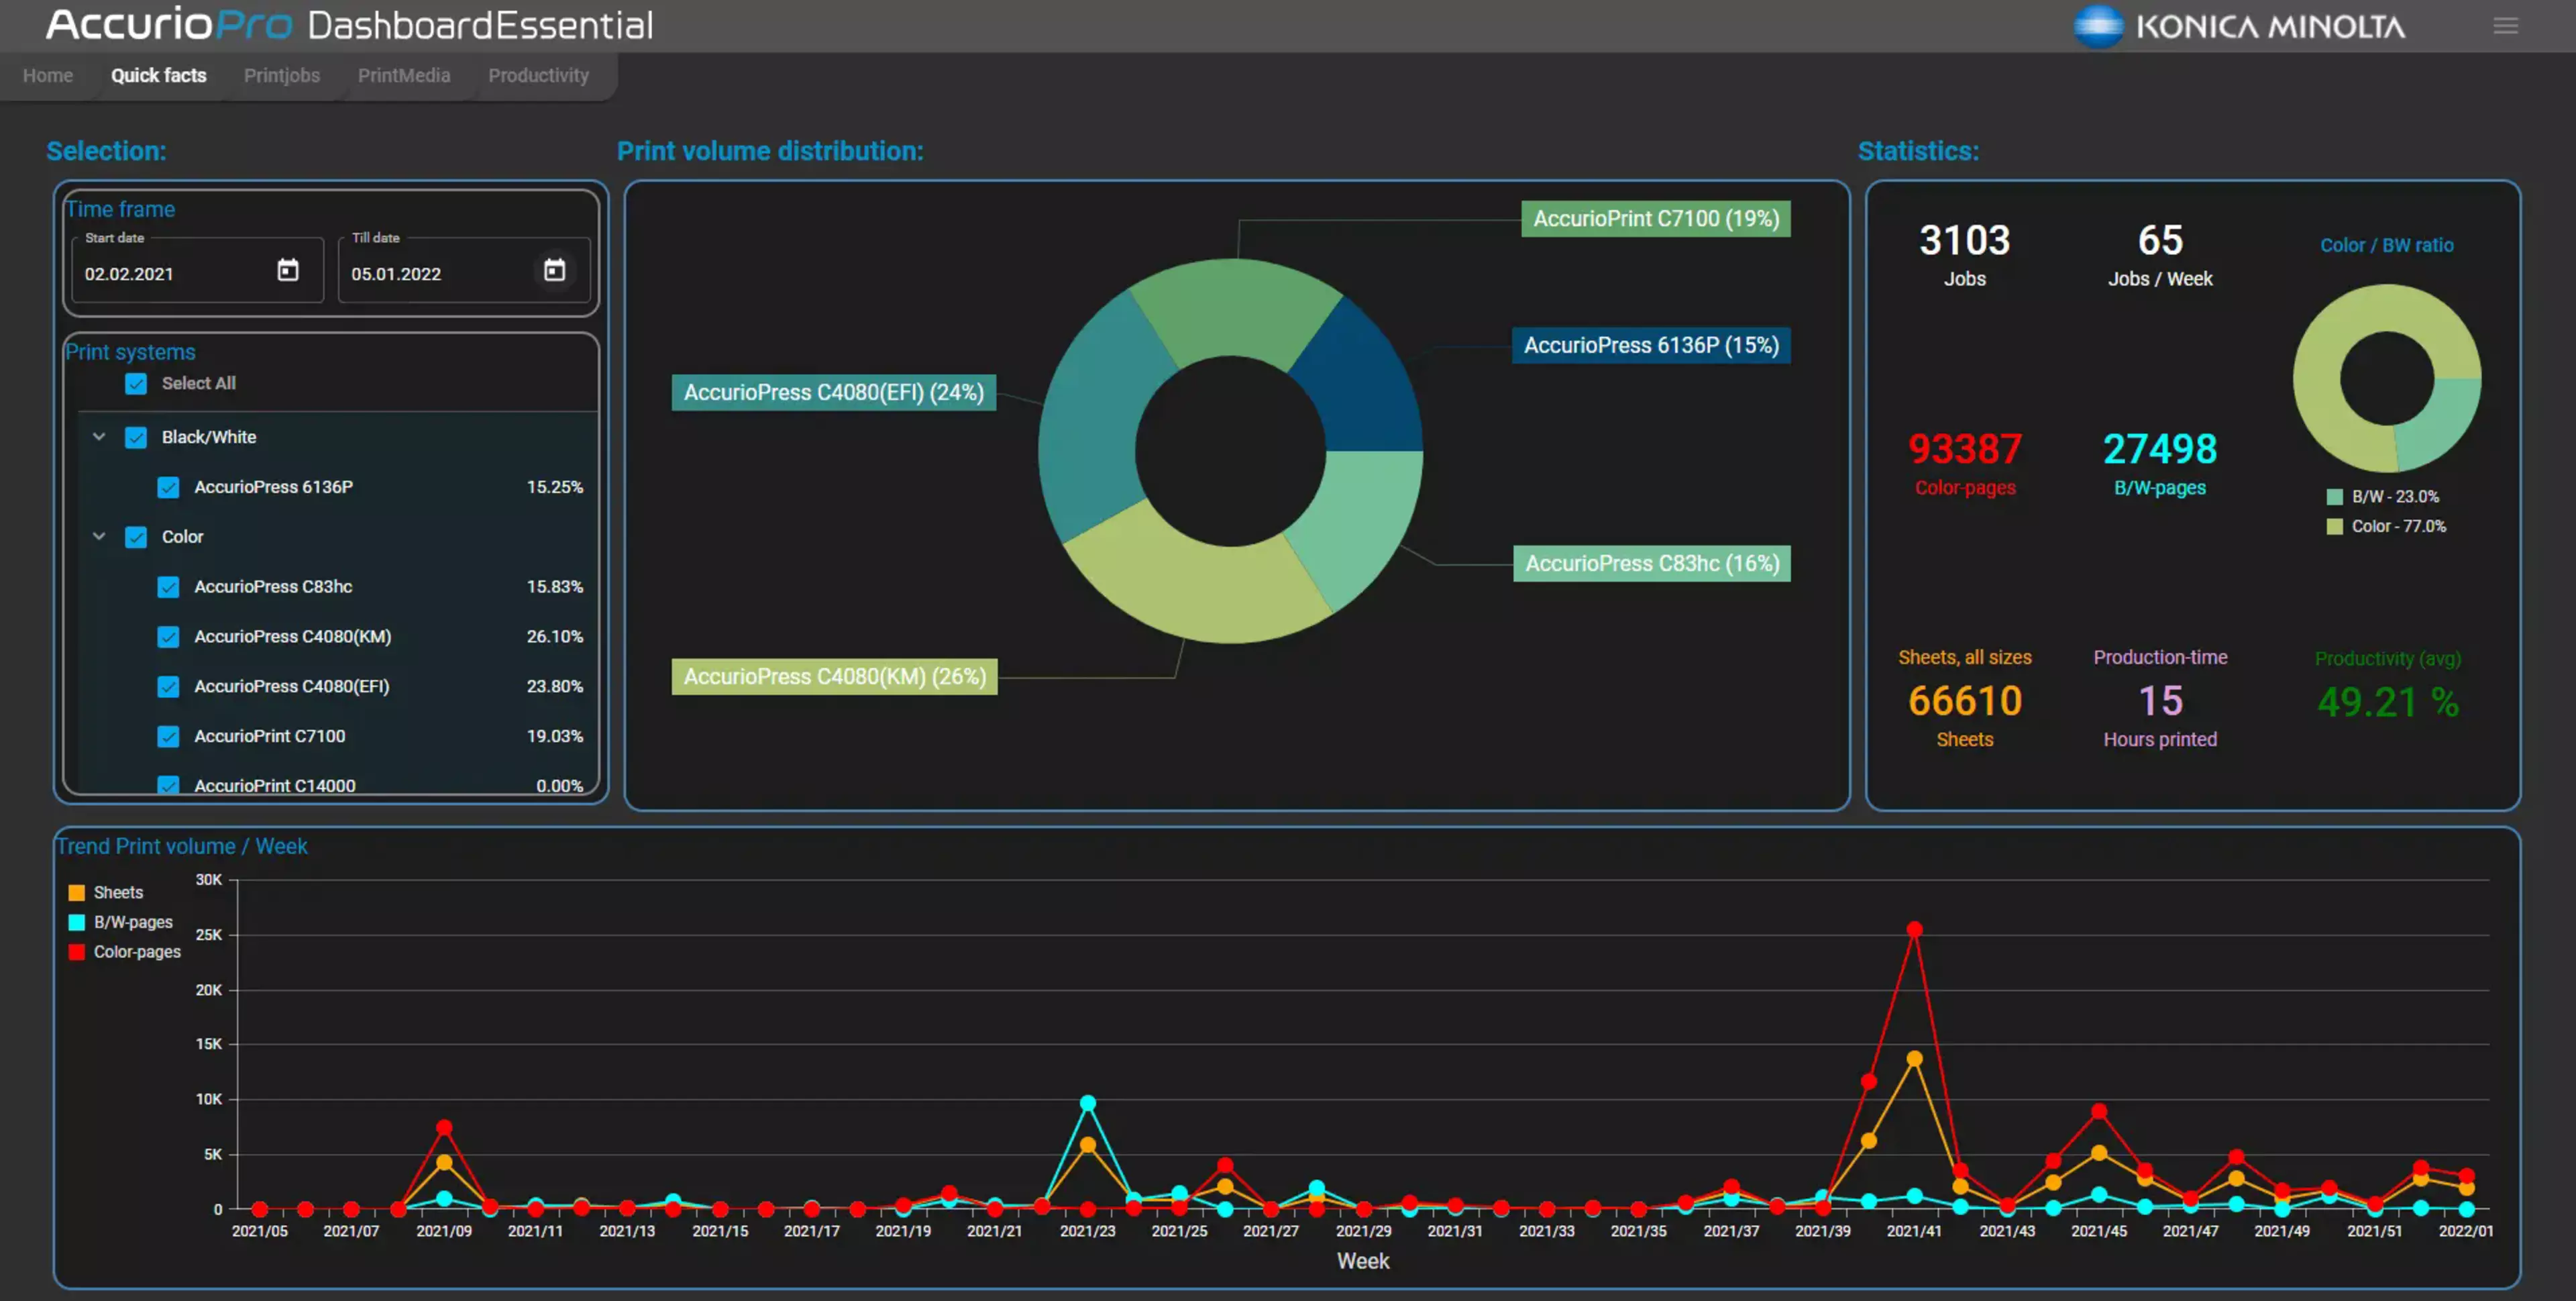Click the 19.03% value for AccurioPrint C7100

pyautogui.click(x=554, y=737)
